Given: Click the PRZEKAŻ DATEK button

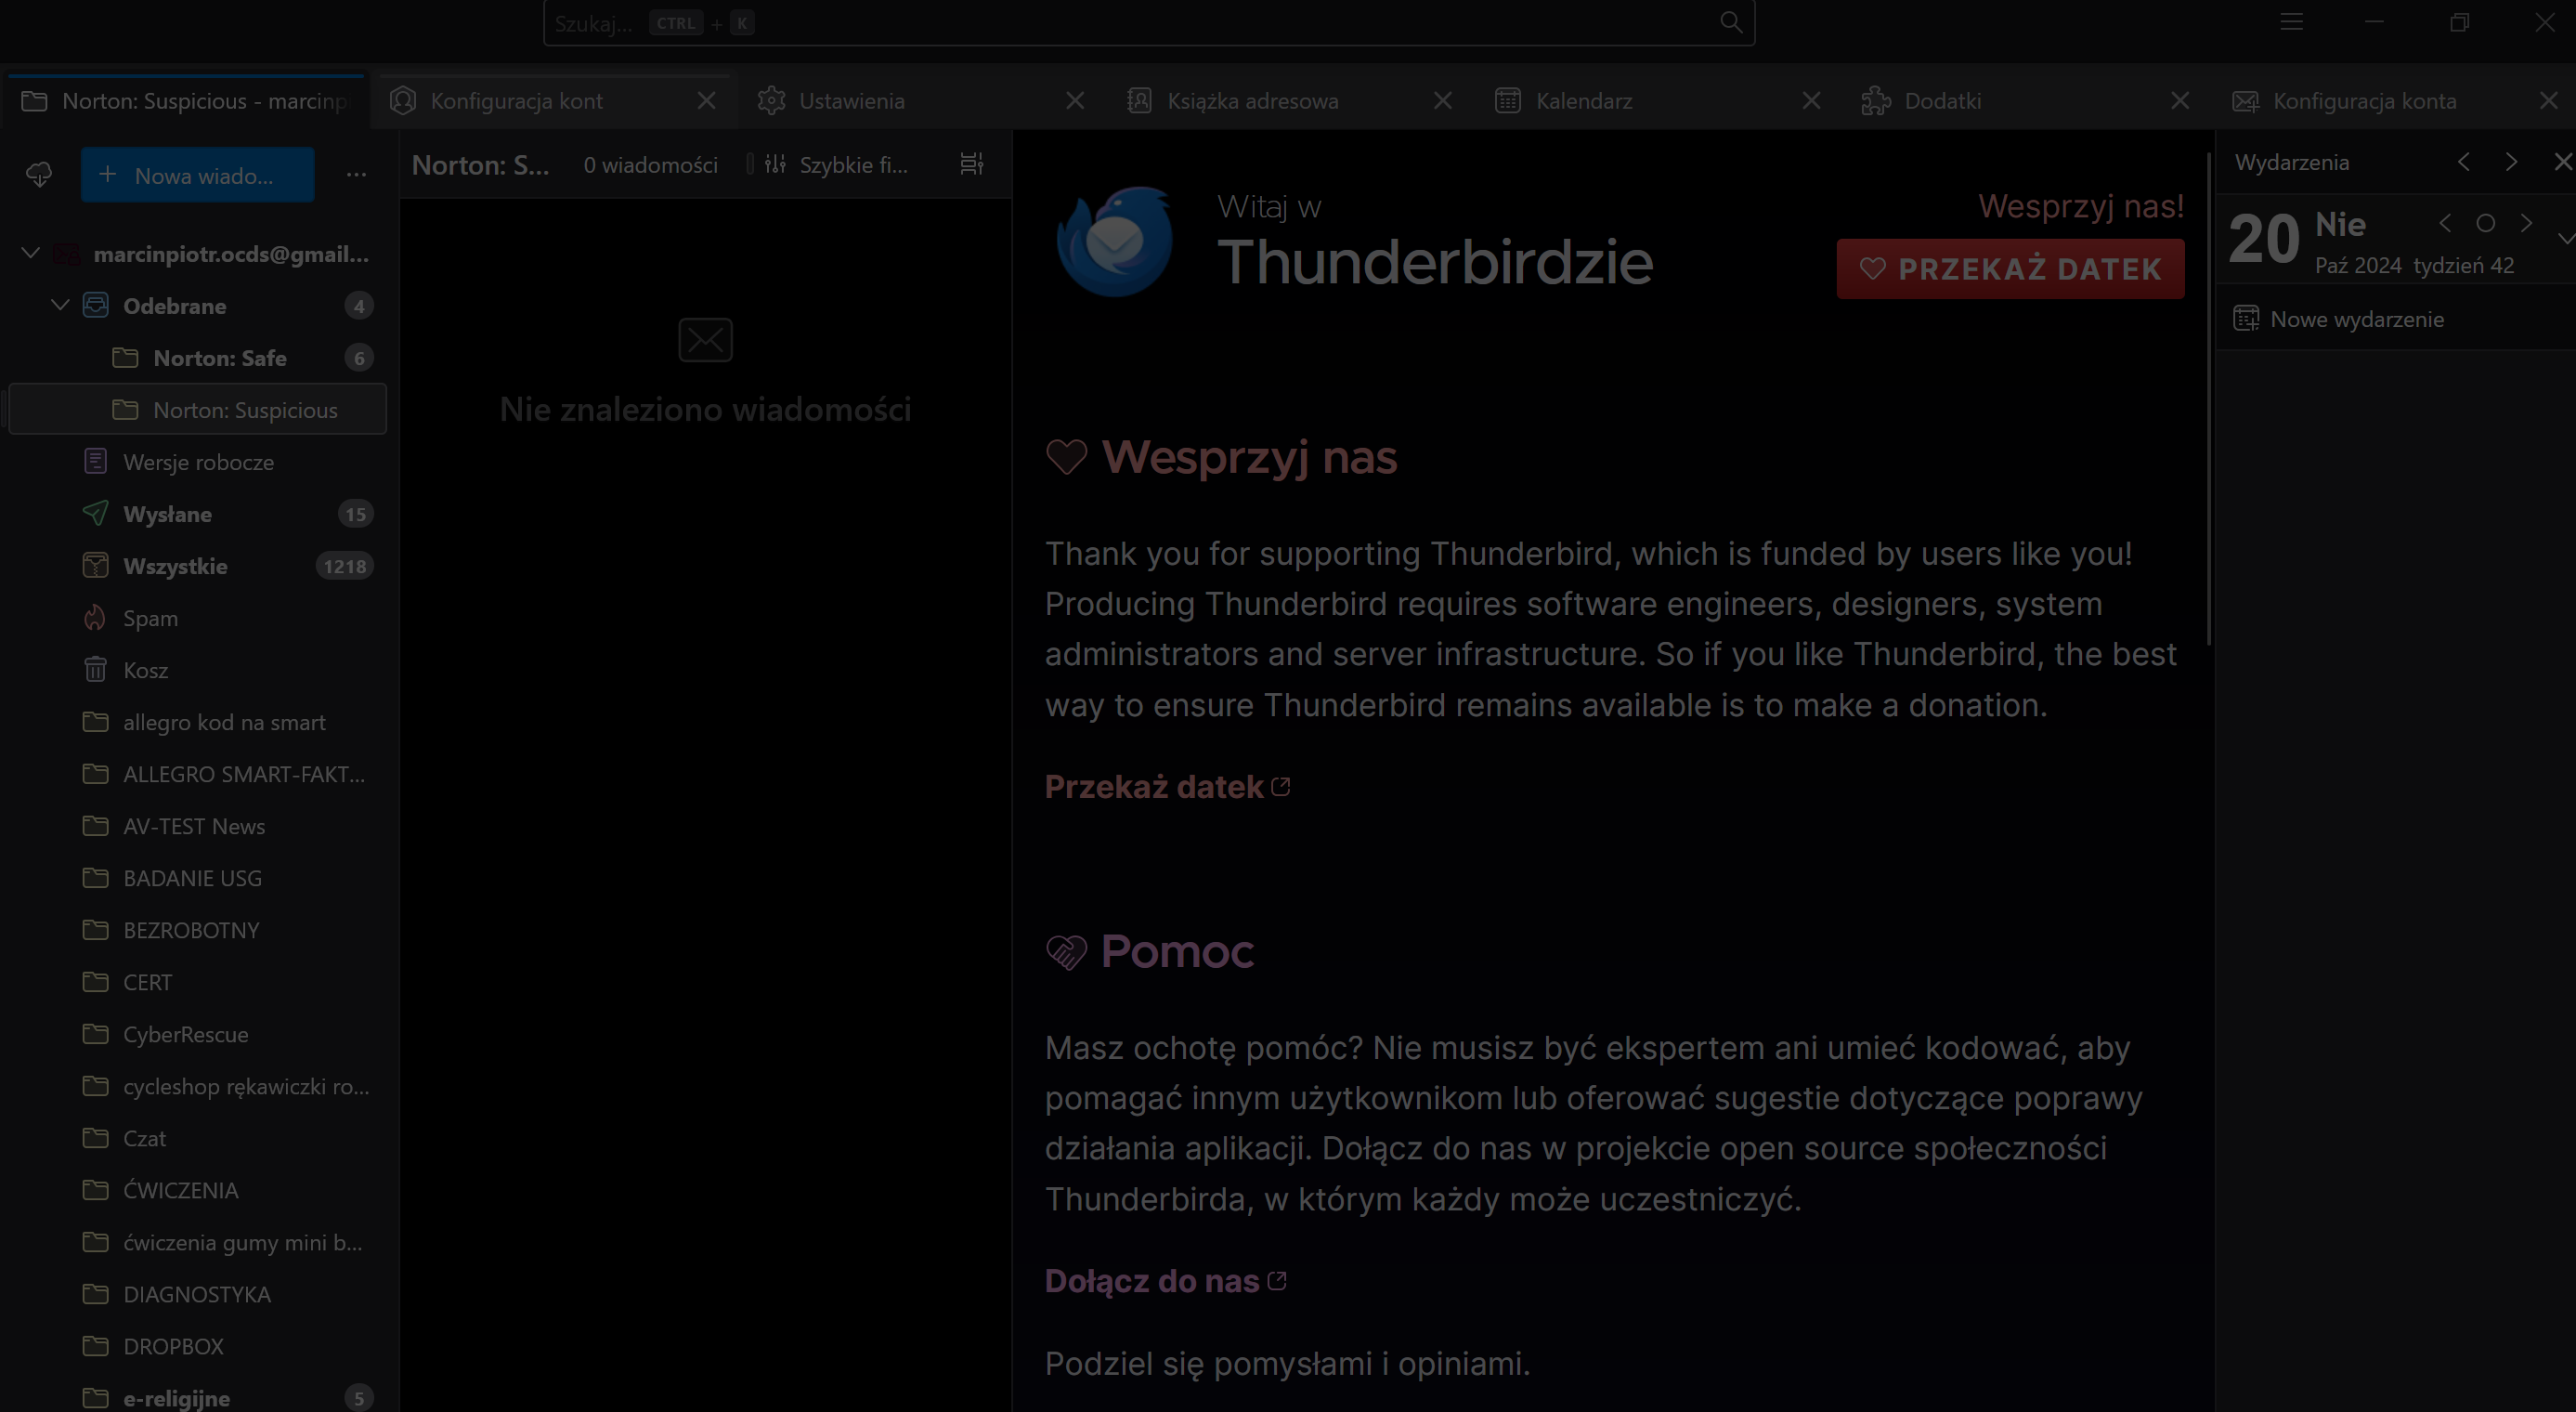Looking at the screenshot, I should point(2010,269).
